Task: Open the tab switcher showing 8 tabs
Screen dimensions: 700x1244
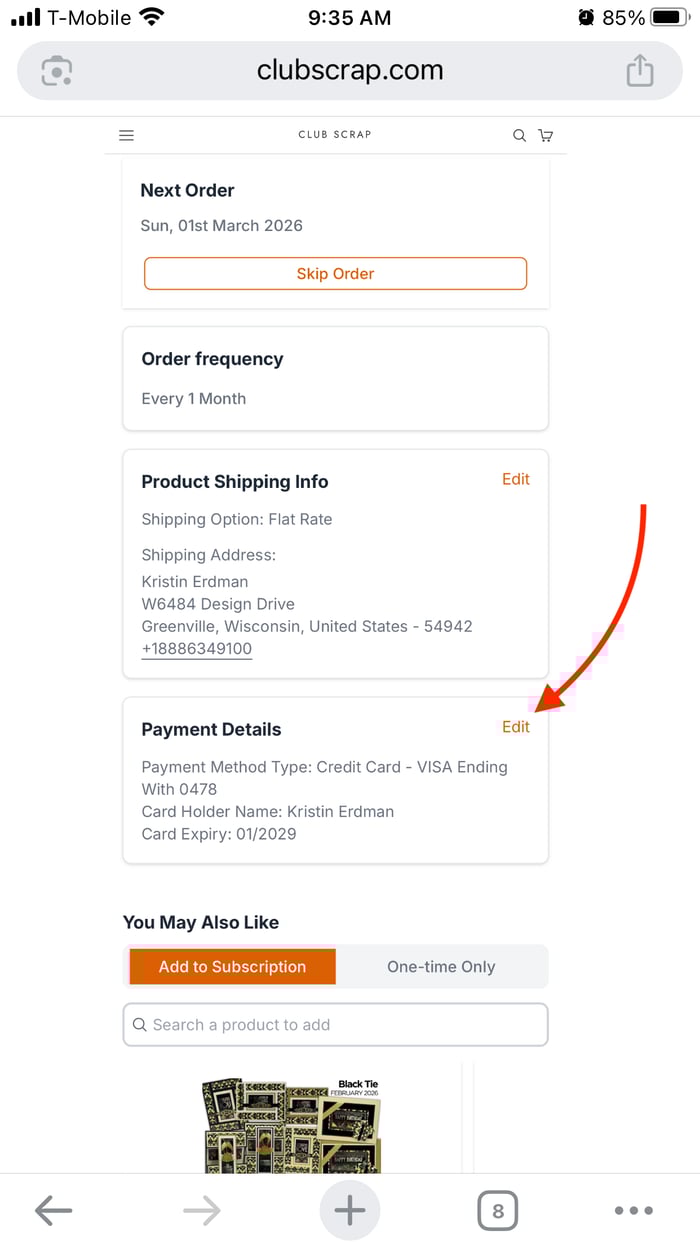Action: point(497,1211)
